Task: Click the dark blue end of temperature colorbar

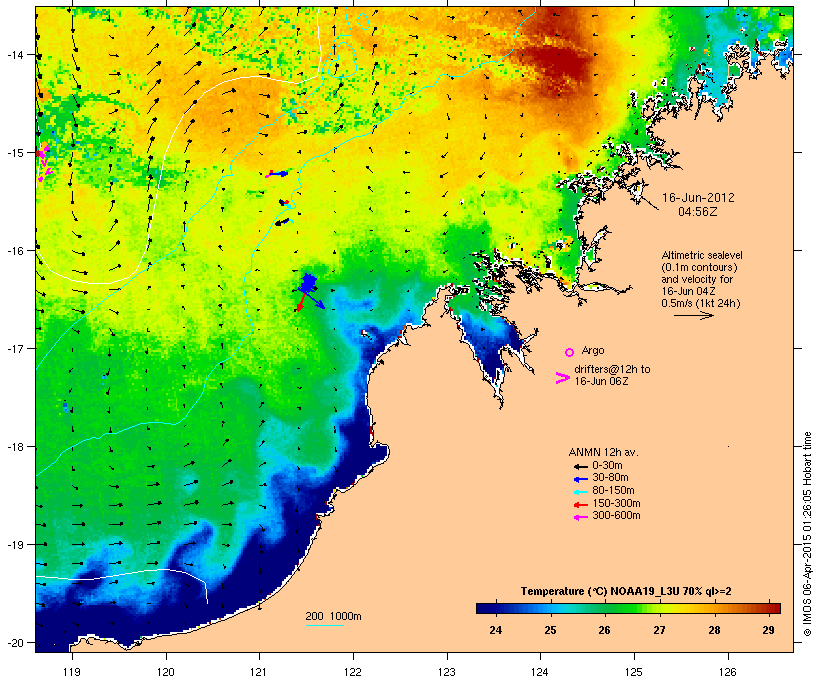Action: point(484,608)
